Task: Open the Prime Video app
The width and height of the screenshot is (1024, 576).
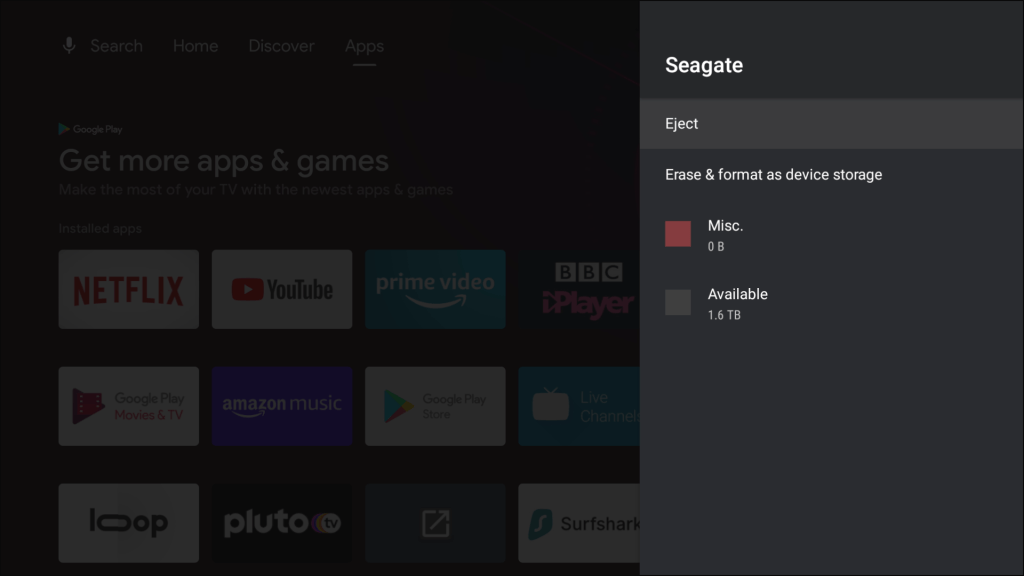Action: click(435, 290)
